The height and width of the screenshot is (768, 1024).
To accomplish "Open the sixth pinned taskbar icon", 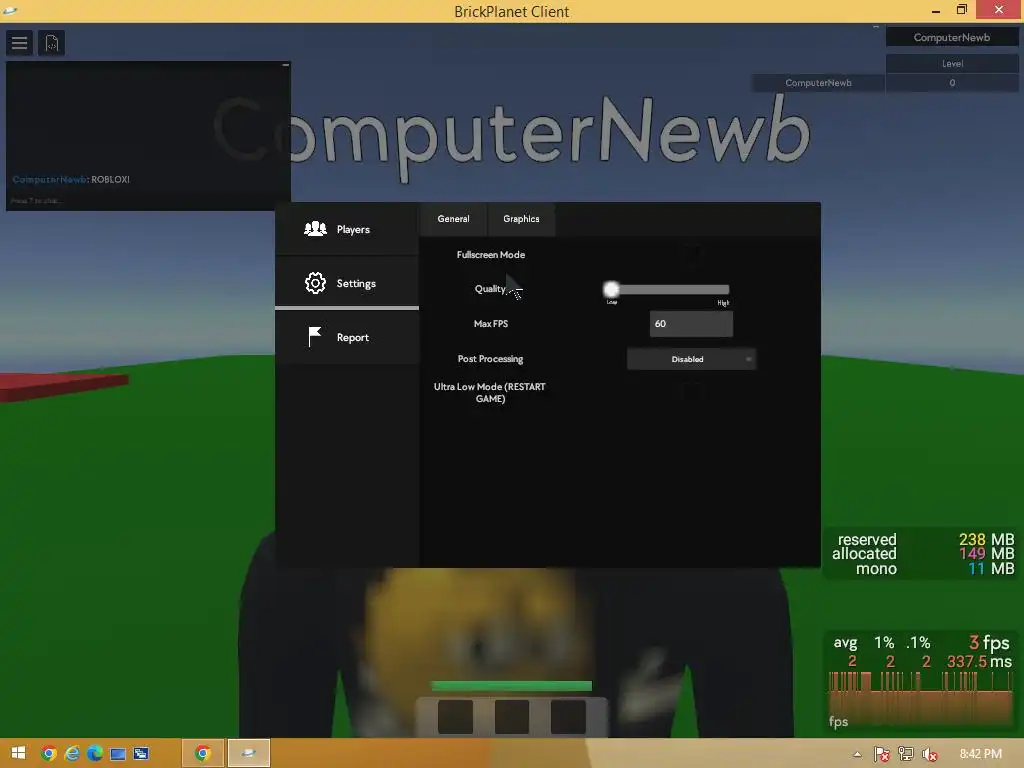I will pos(140,754).
